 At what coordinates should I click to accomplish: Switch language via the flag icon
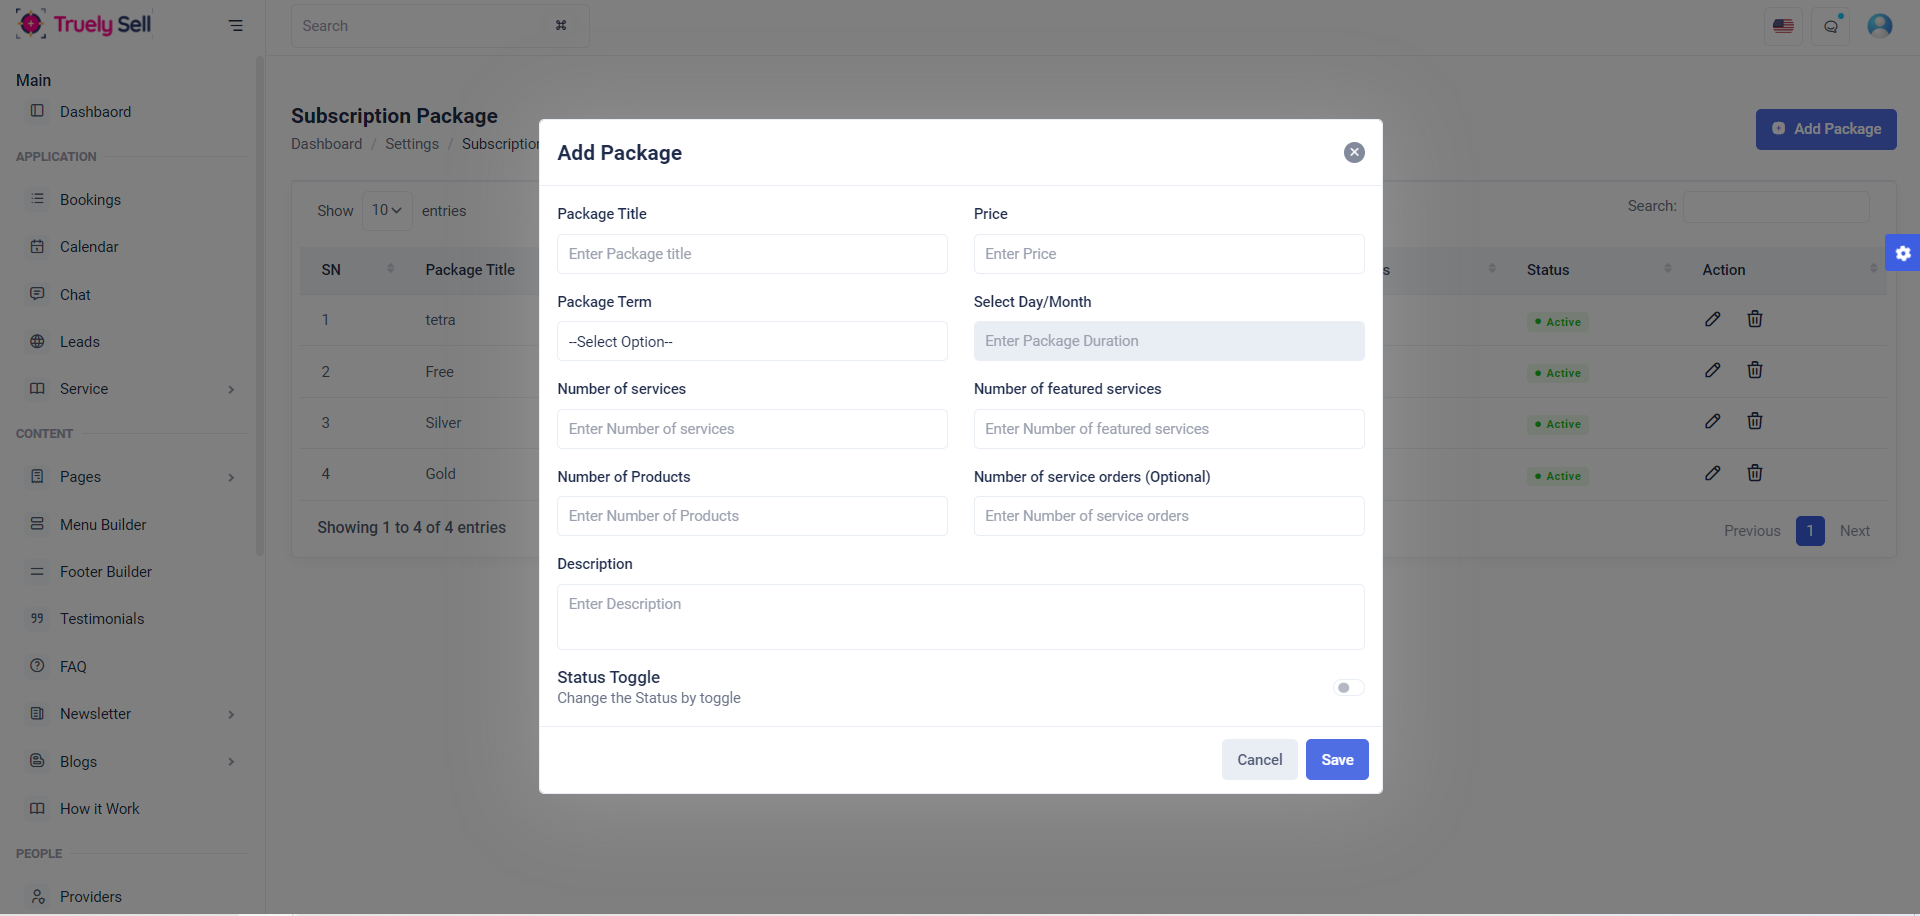pos(1783,25)
